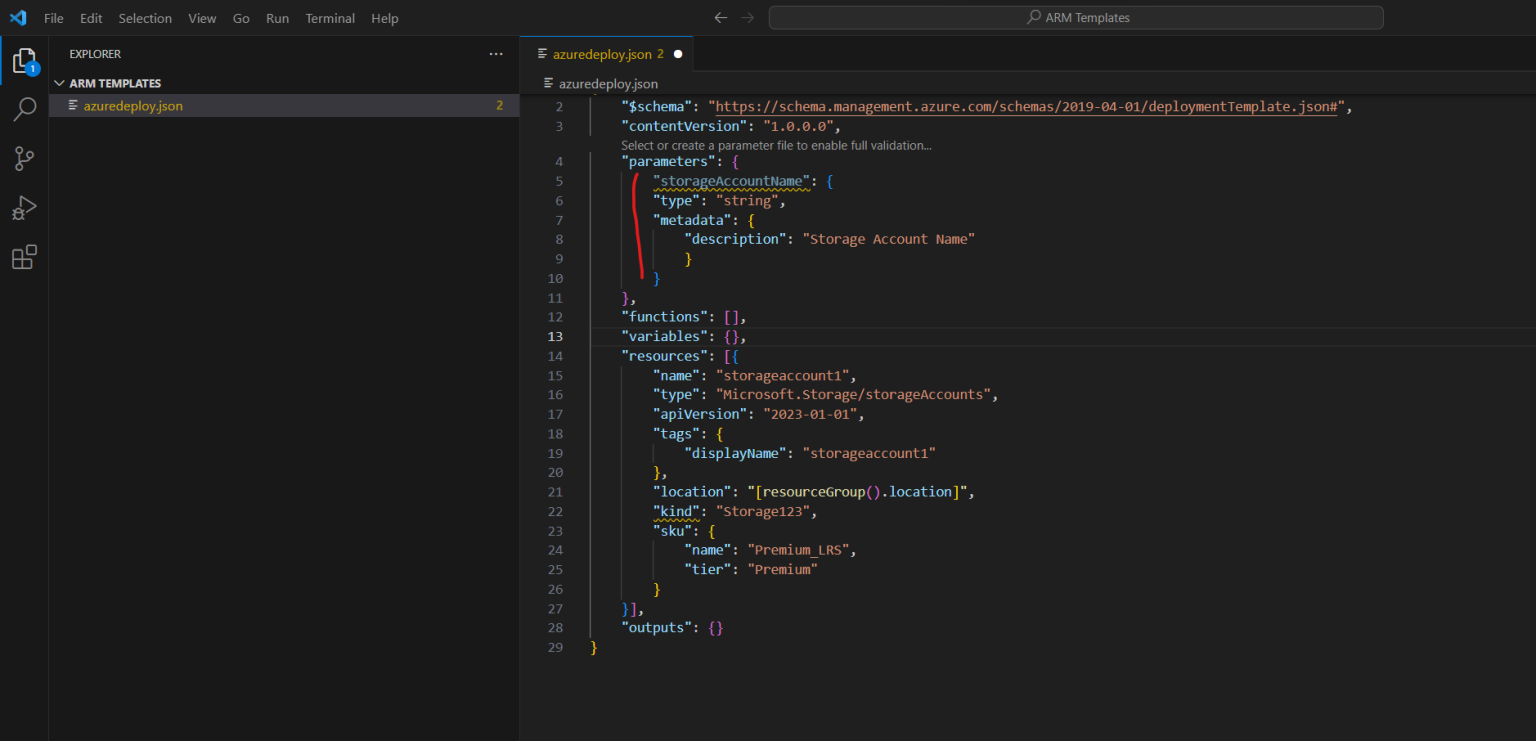The image size is (1536, 741).
Task: Collapse the ARM TEMPLATES folder section
Action: point(60,83)
